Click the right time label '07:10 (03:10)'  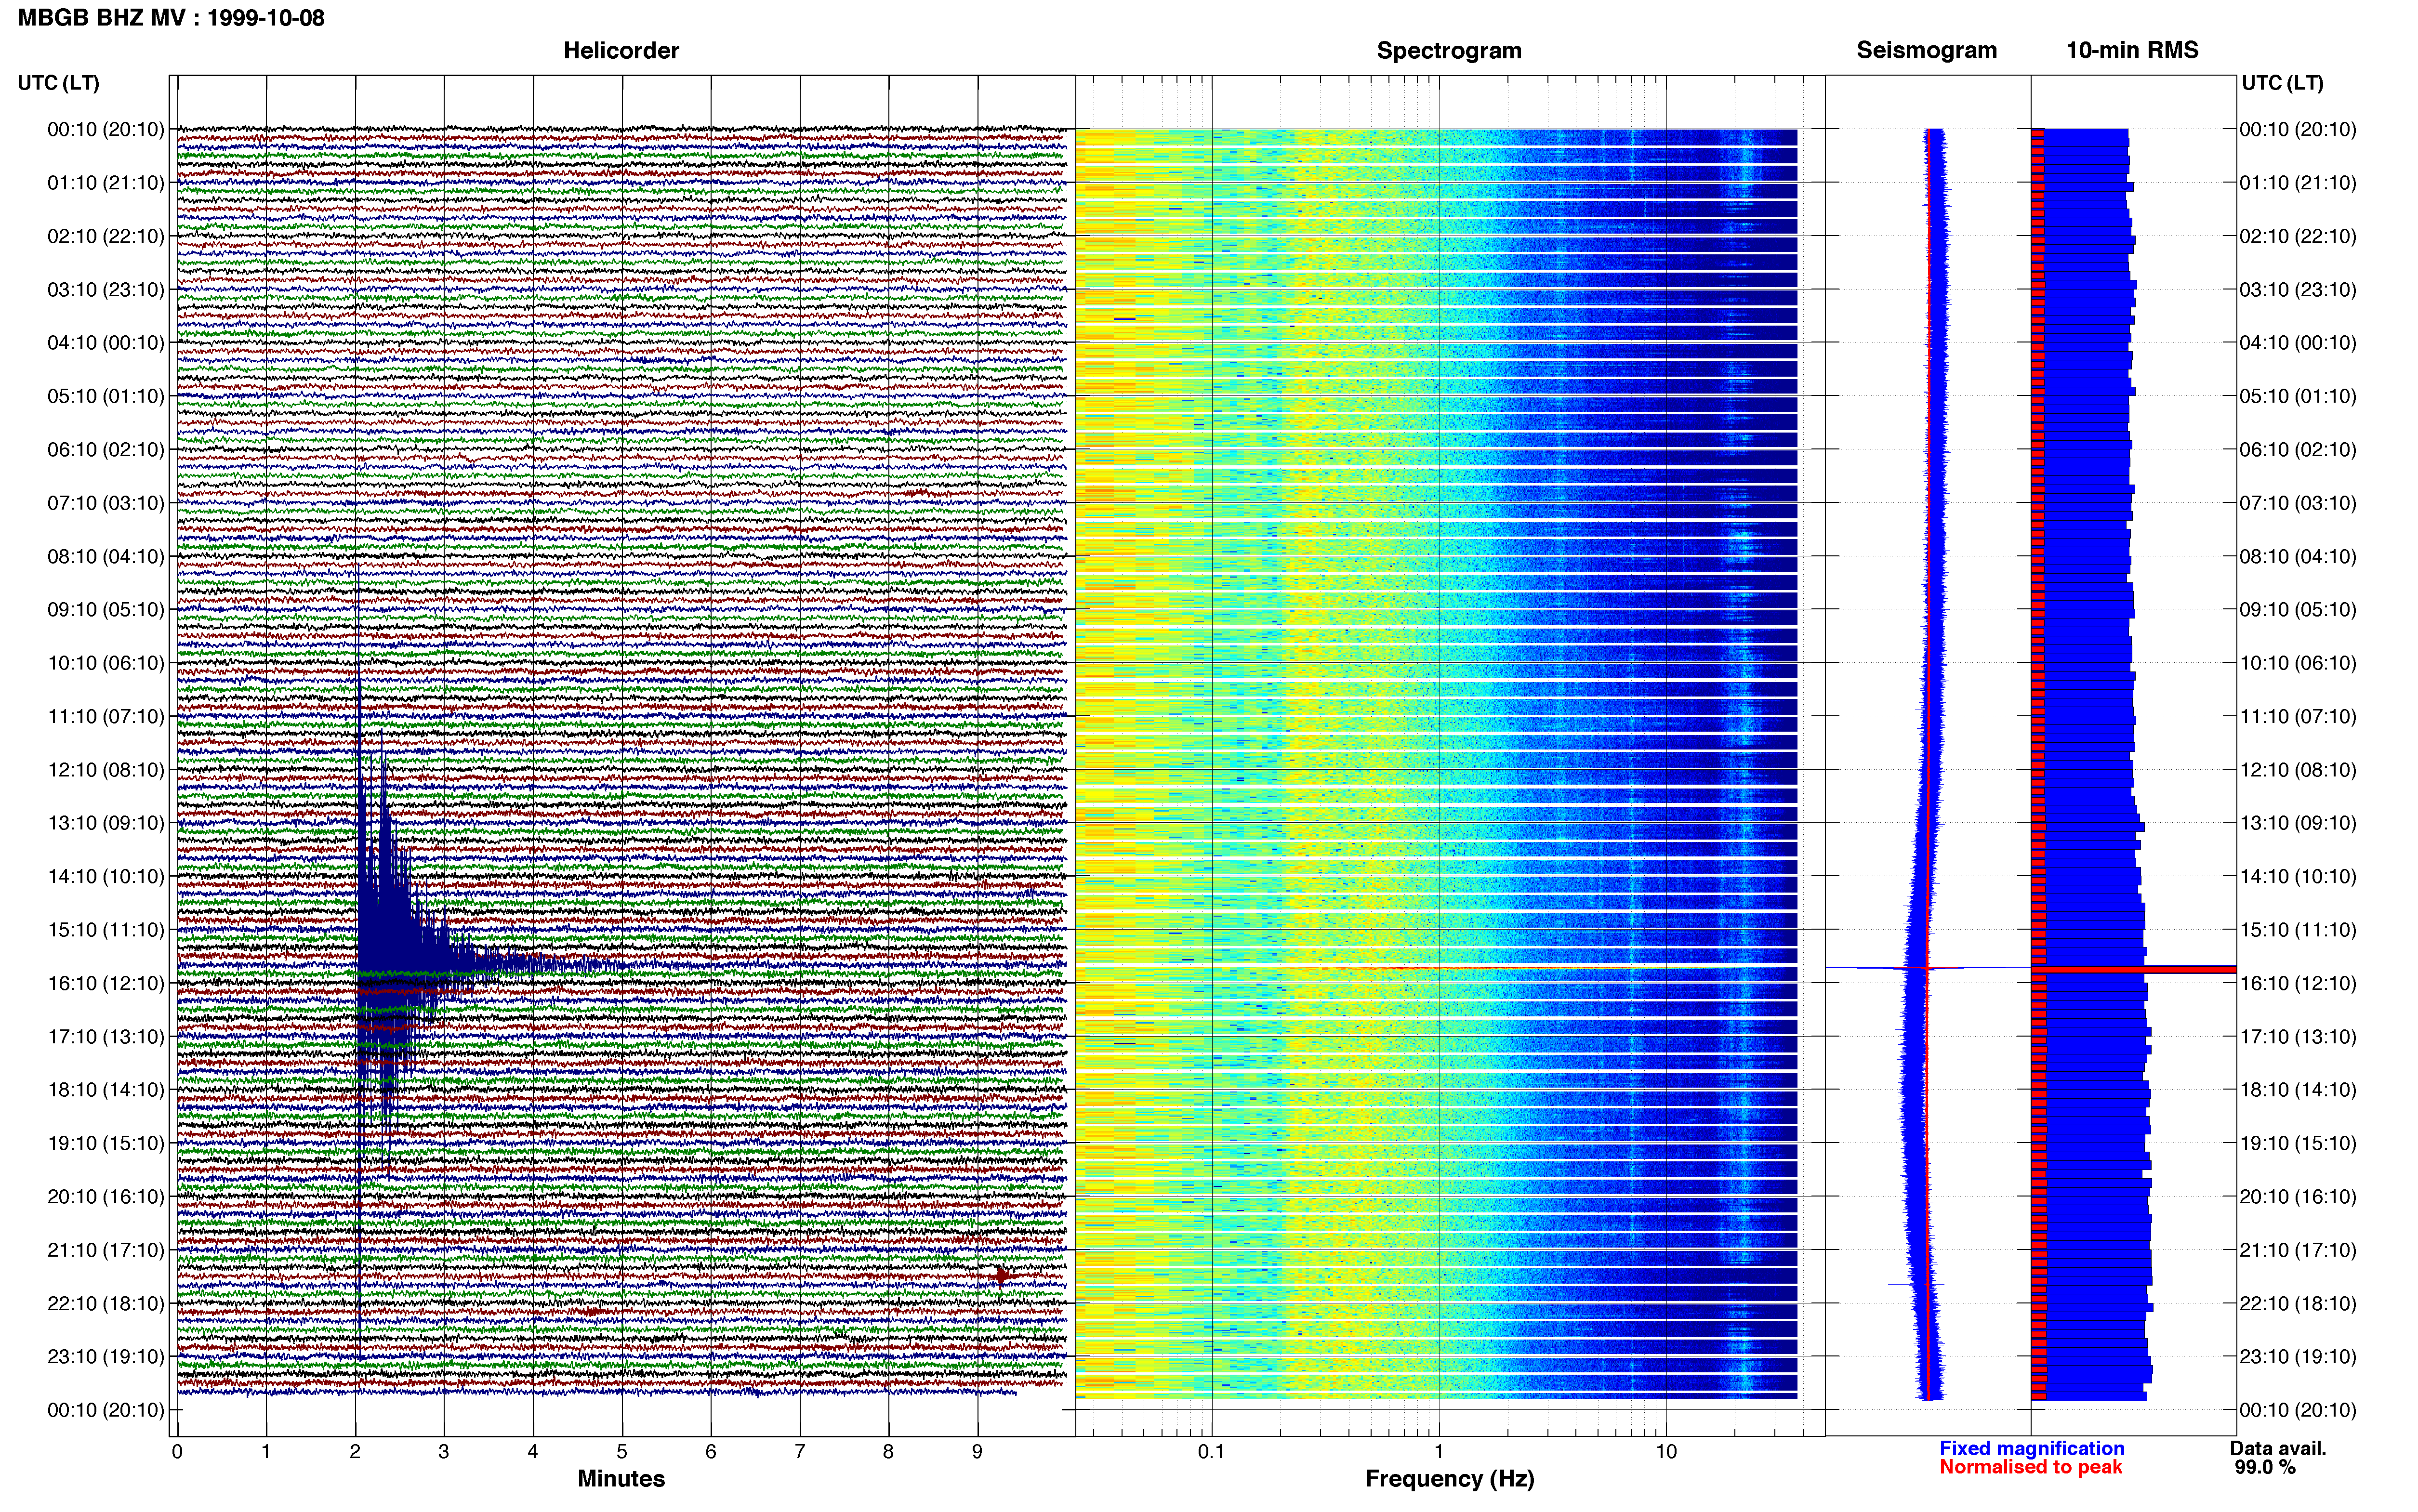[x=2298, y=503]
